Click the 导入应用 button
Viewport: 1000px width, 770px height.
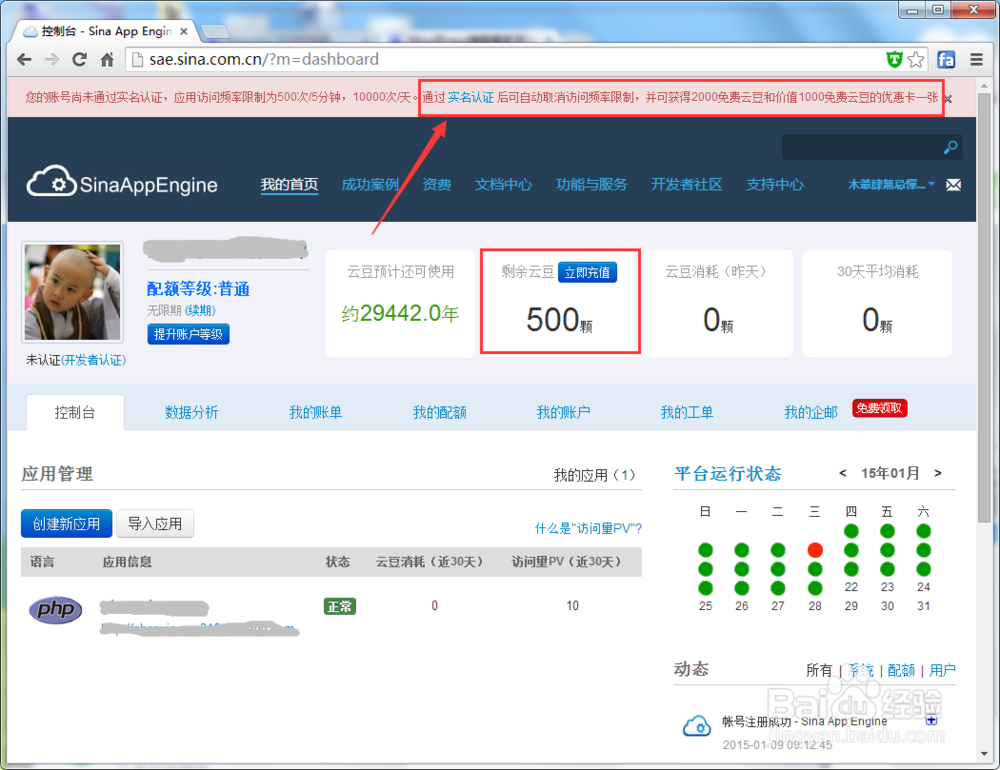pos(155,524)
